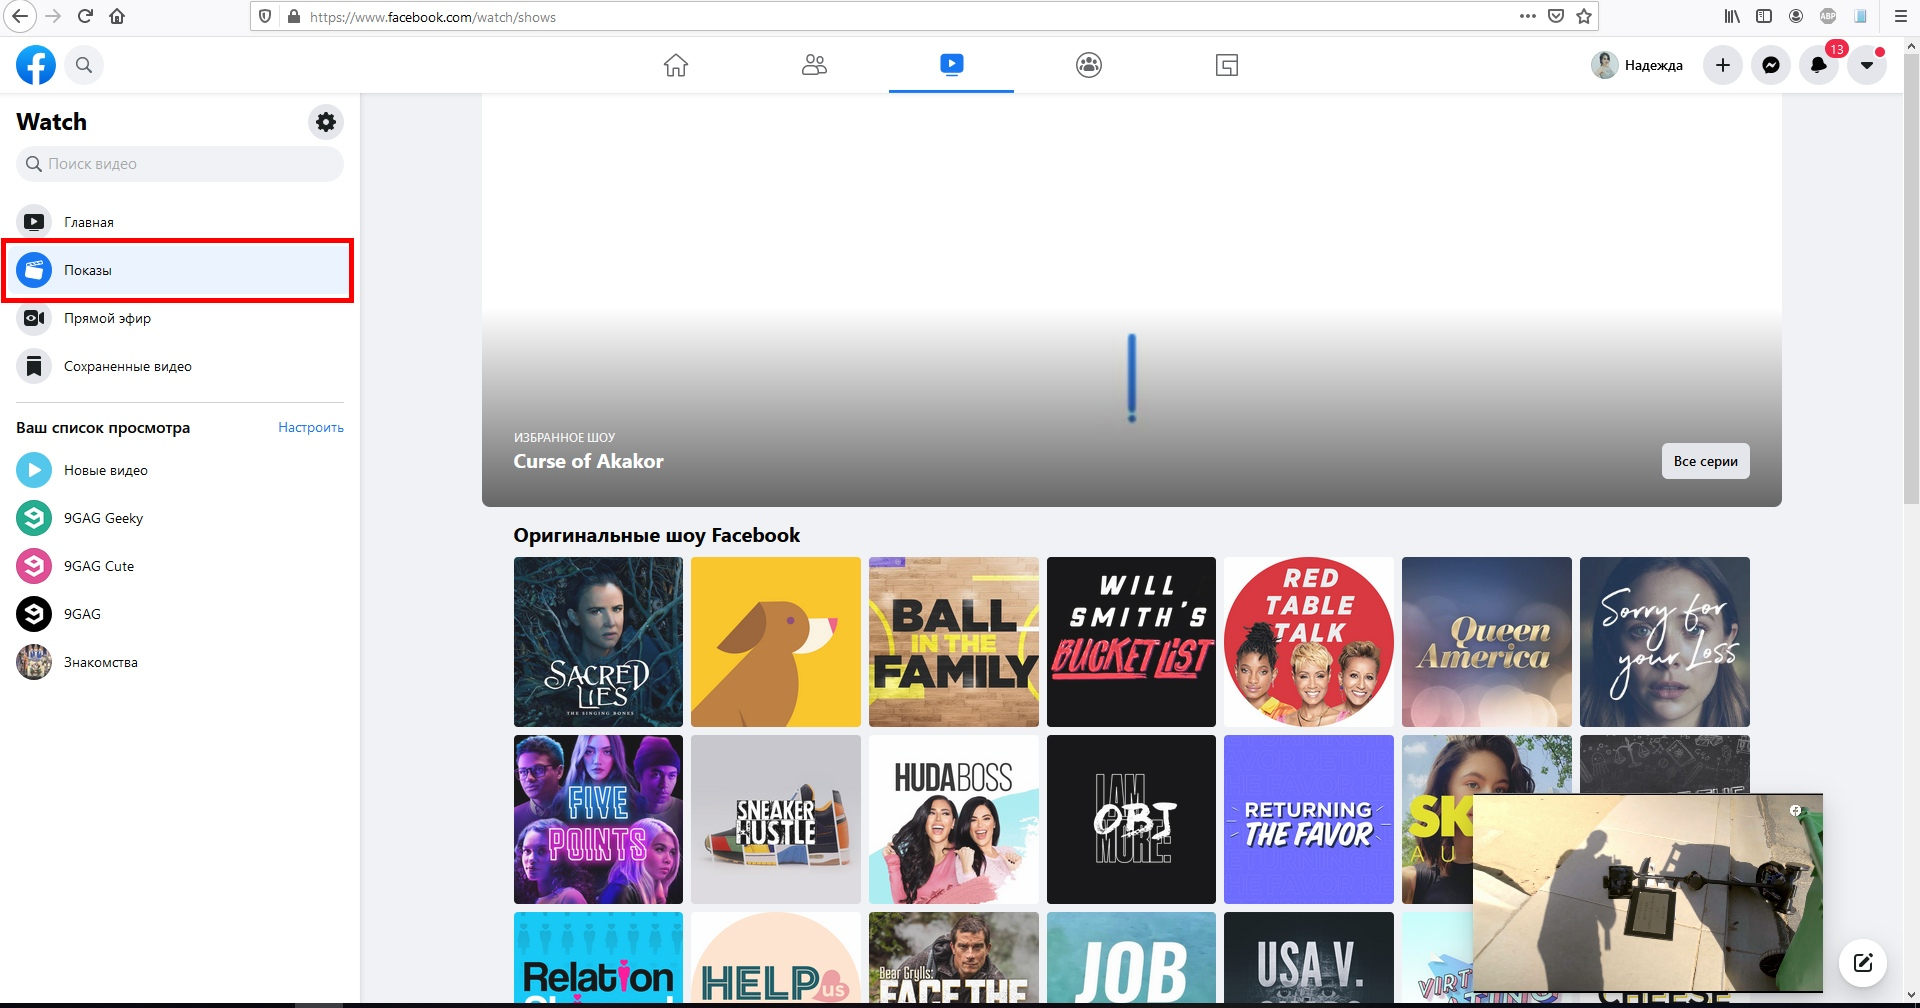Screen dimensions: 1920x1008
Task: Click the plus Create button
Action: pos(1722,65)
